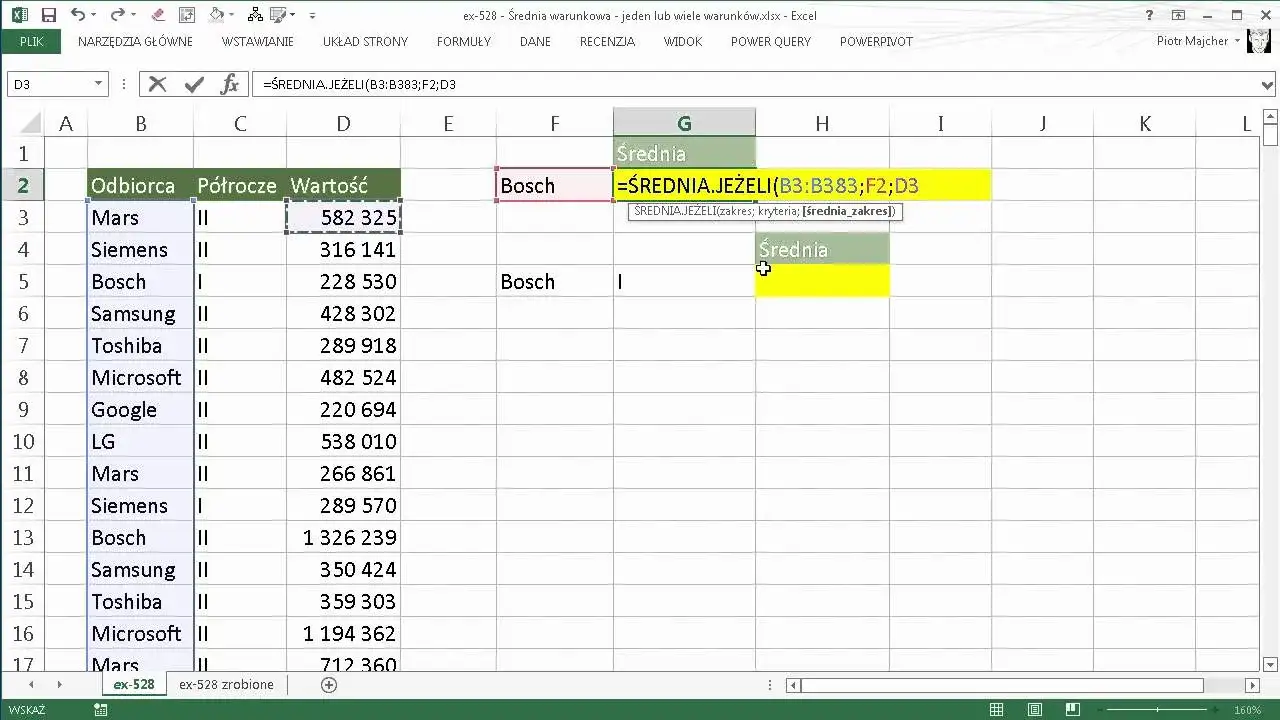Screen dimensions: 1280x720
Task: Switch to Normal view in status bar
Action: pyautogui.click(x=996, y=710)
